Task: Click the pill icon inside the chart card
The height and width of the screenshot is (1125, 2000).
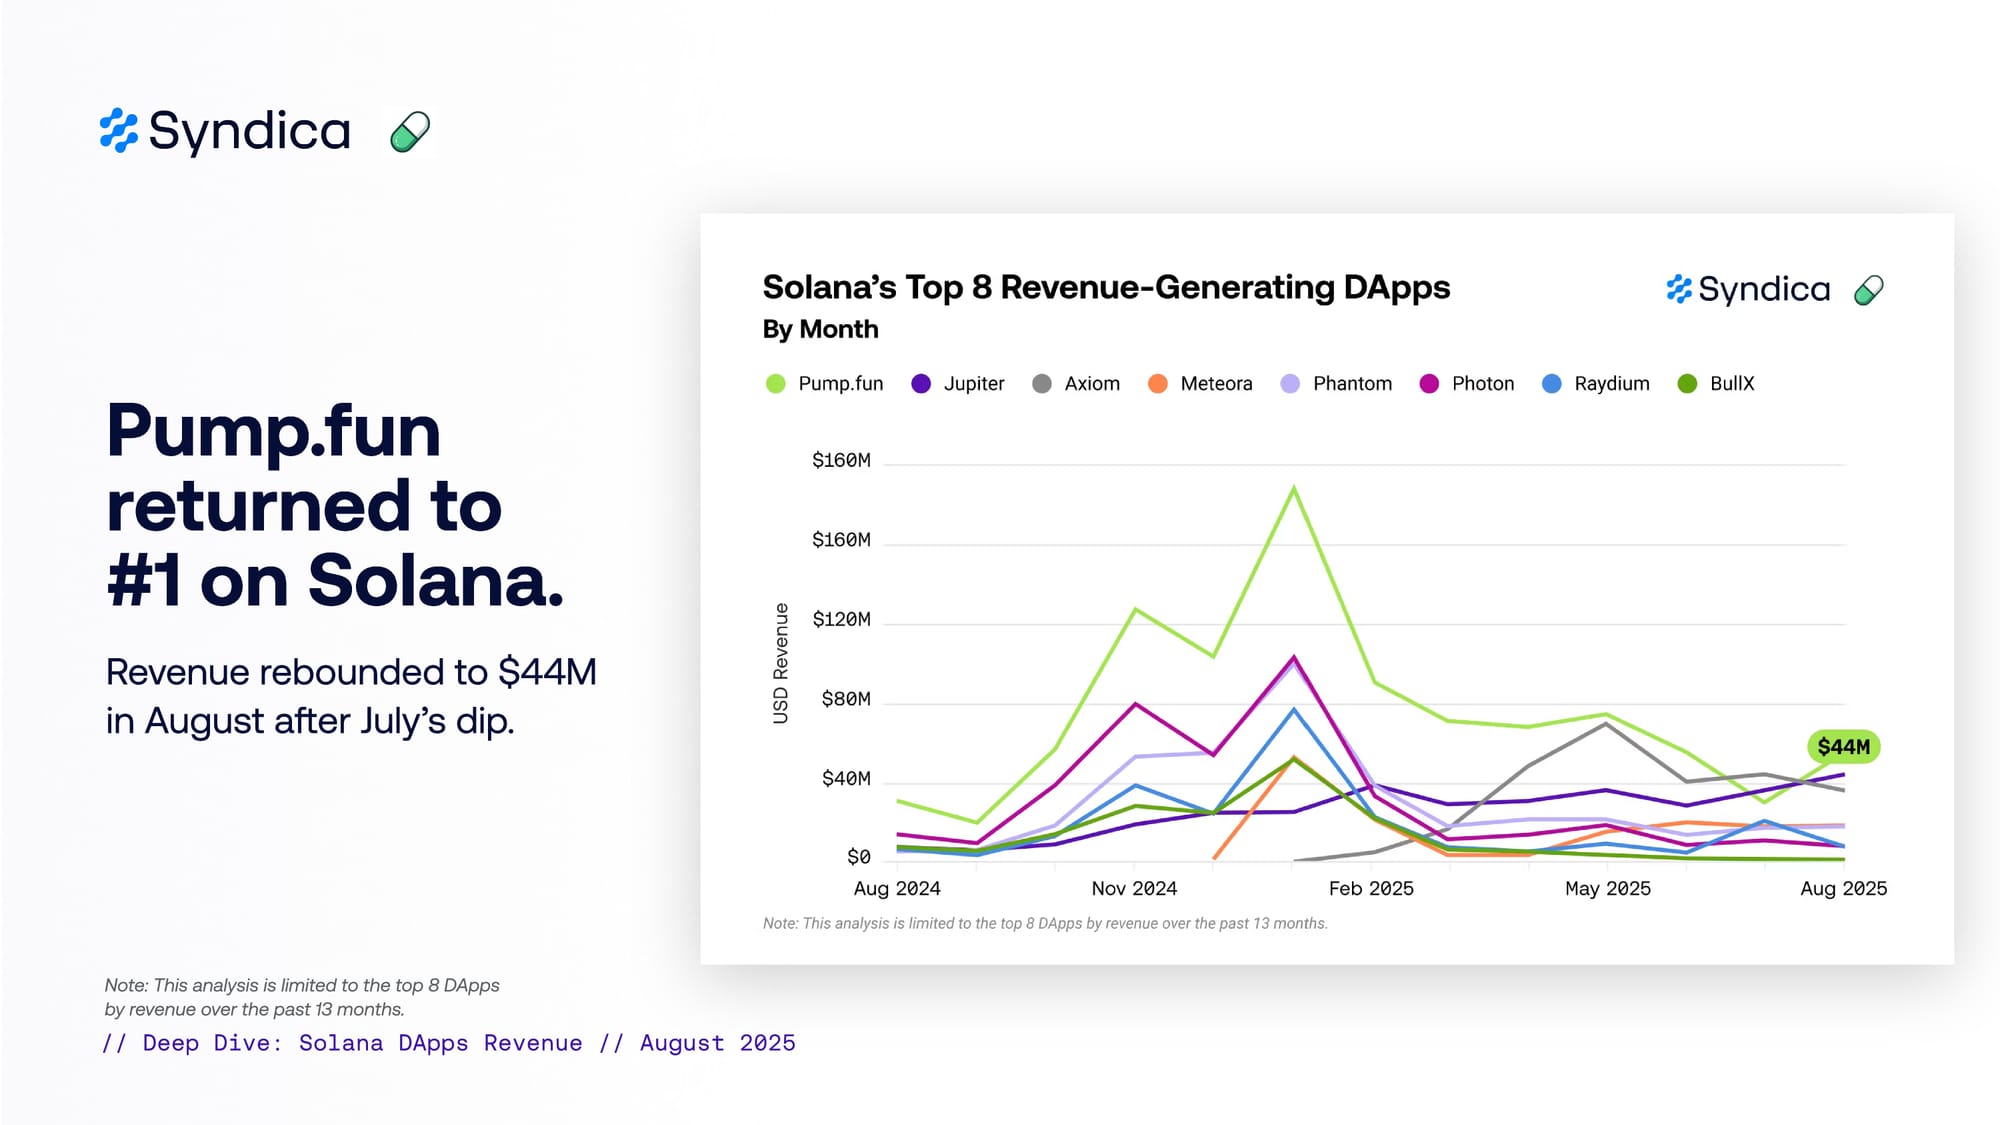Action: [x=1868, y=290]
